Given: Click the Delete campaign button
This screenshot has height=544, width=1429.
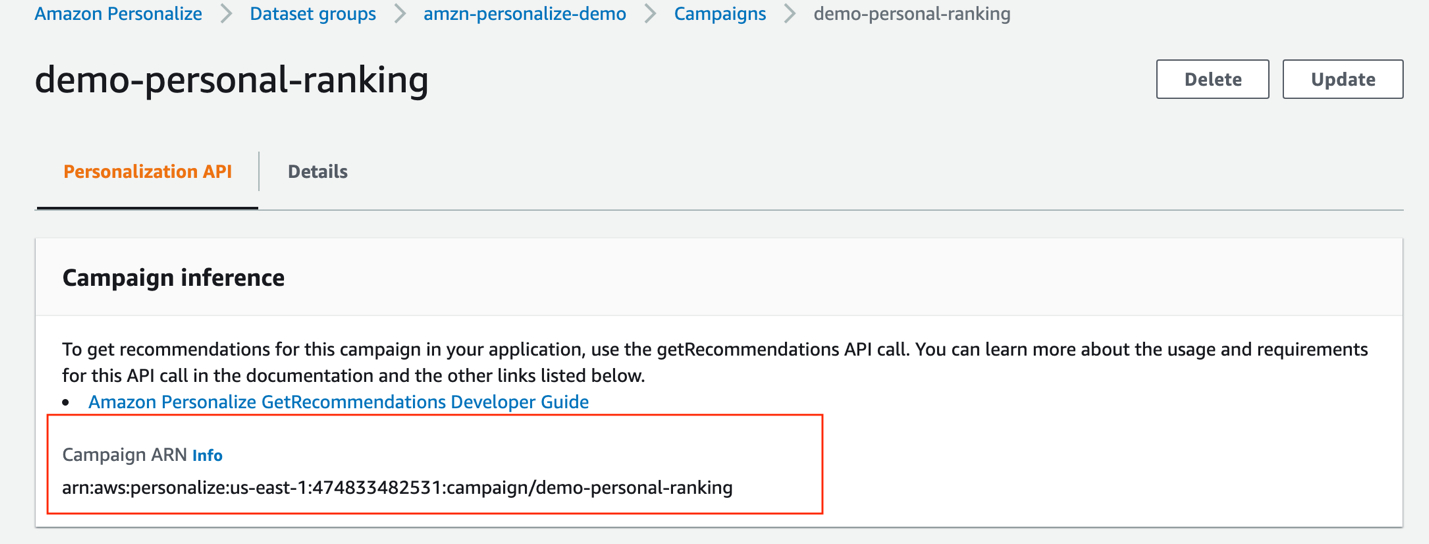Looking at the screenshot, I should click(1213, 79).
